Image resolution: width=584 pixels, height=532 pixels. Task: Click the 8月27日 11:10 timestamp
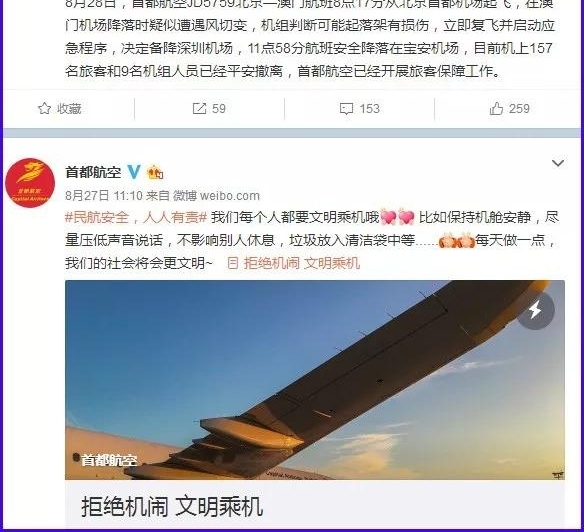[104, 196]
